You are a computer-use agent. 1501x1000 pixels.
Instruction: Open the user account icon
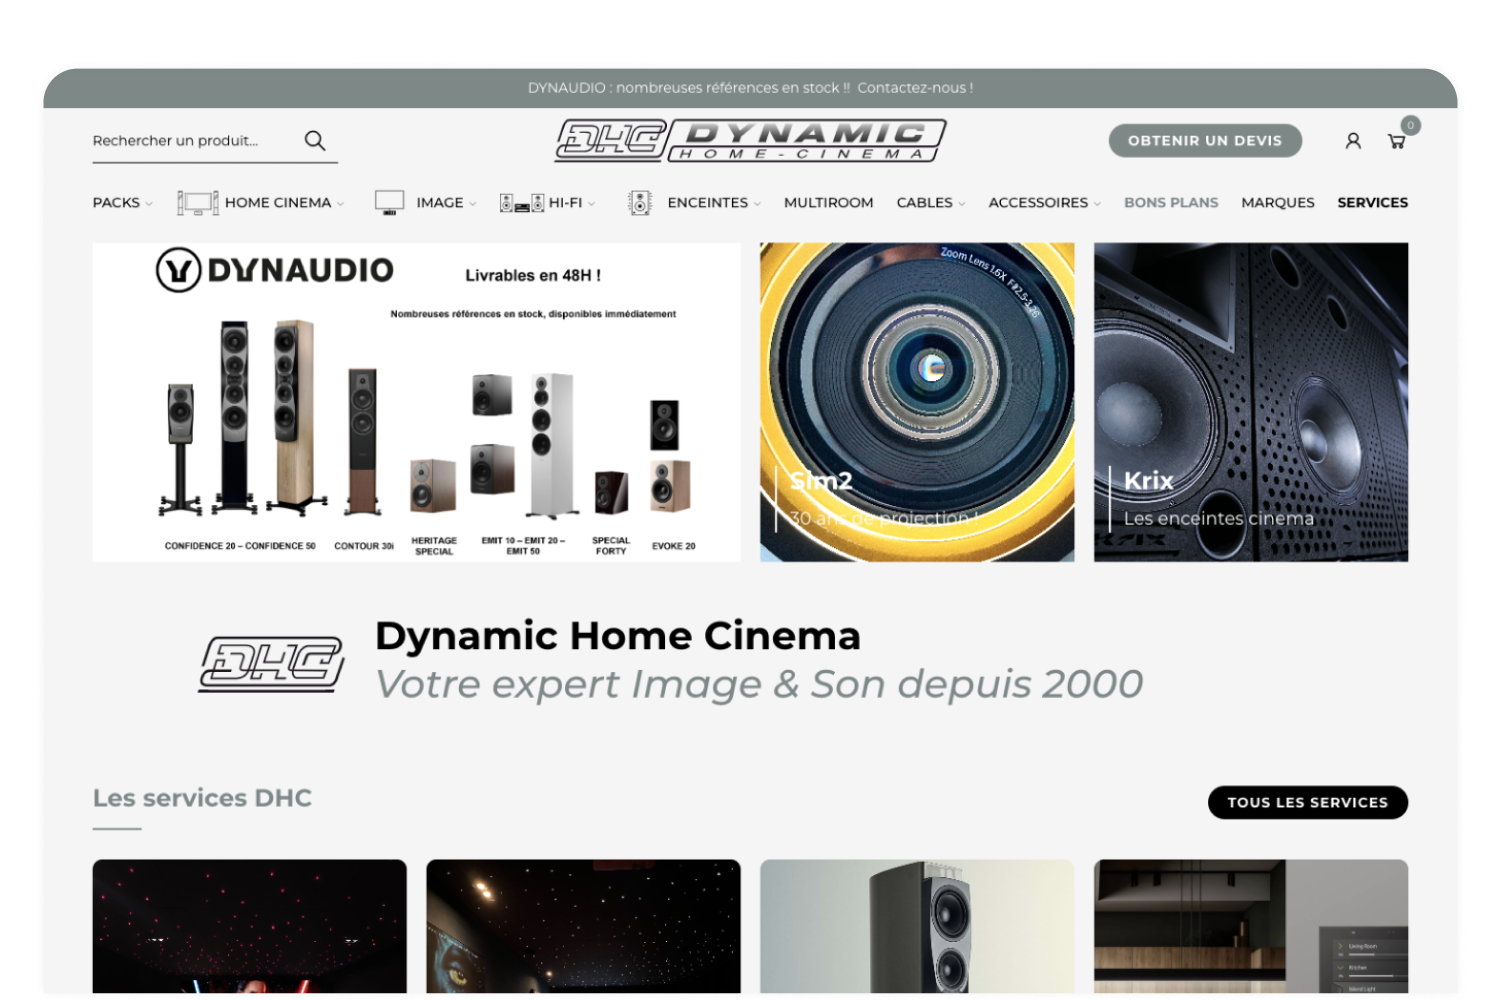[1353, 141]
